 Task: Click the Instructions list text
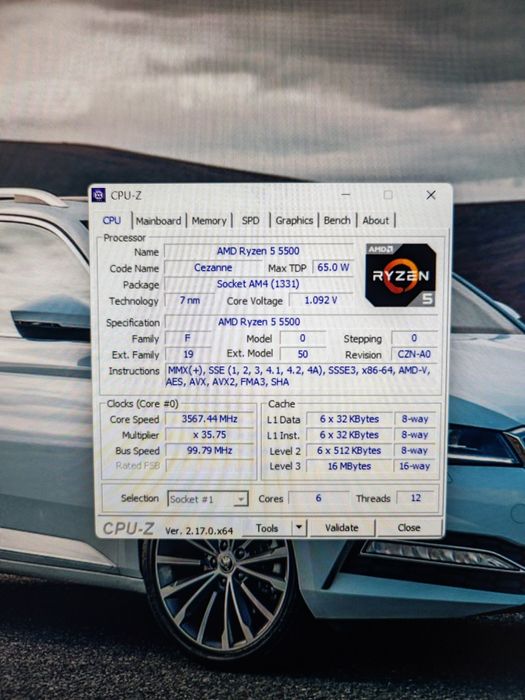pos(299,376)
